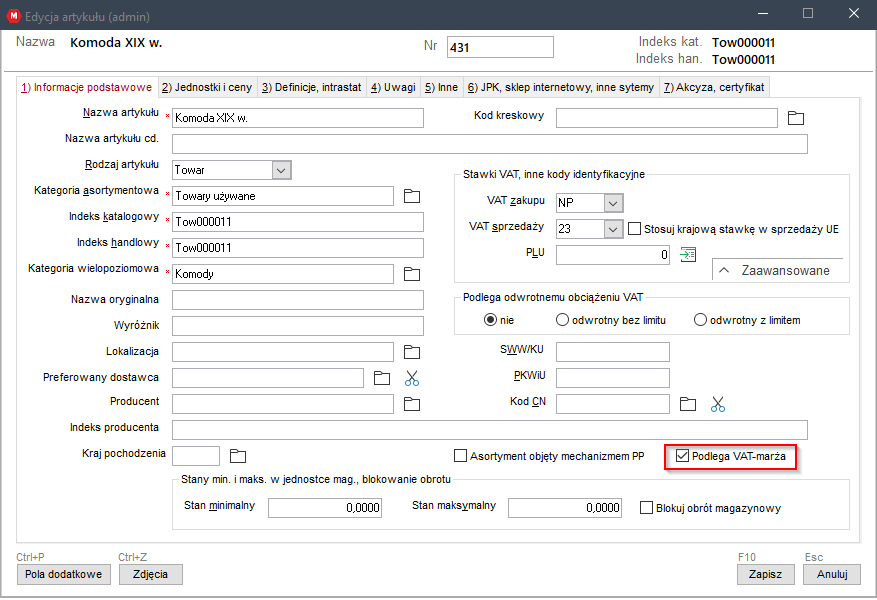This screenshot has width=877, height=600.
Task: Open VAT zakupu dropdown
Action: coord(613,203)
